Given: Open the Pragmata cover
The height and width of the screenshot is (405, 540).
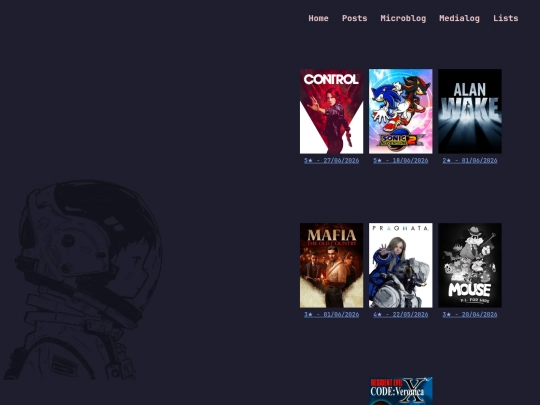Looking at the screenshot, I should tap(401, 265).
